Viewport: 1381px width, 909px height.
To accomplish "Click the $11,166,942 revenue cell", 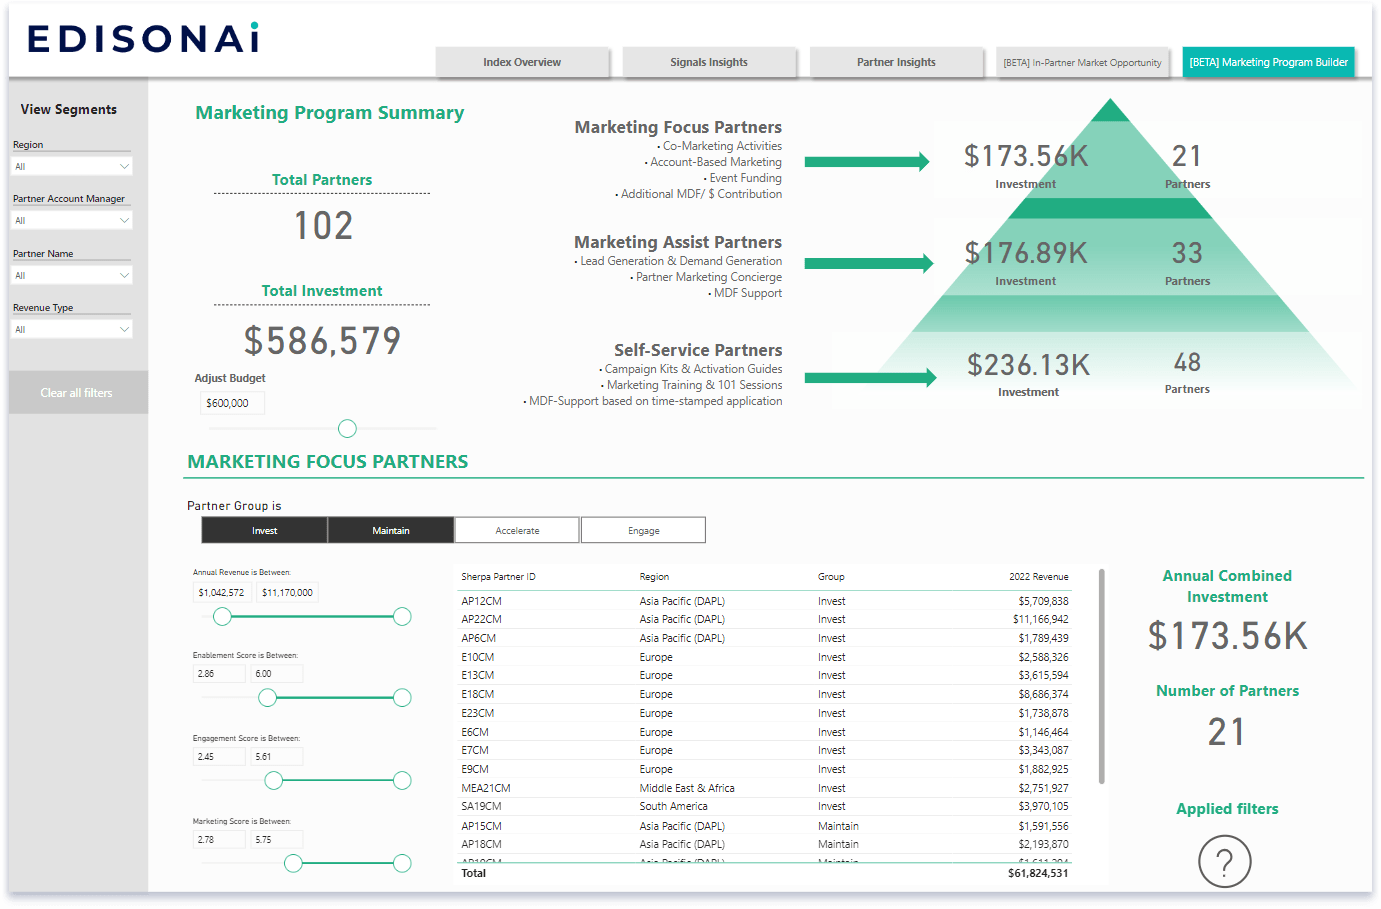I will [x=1040, y=619].
